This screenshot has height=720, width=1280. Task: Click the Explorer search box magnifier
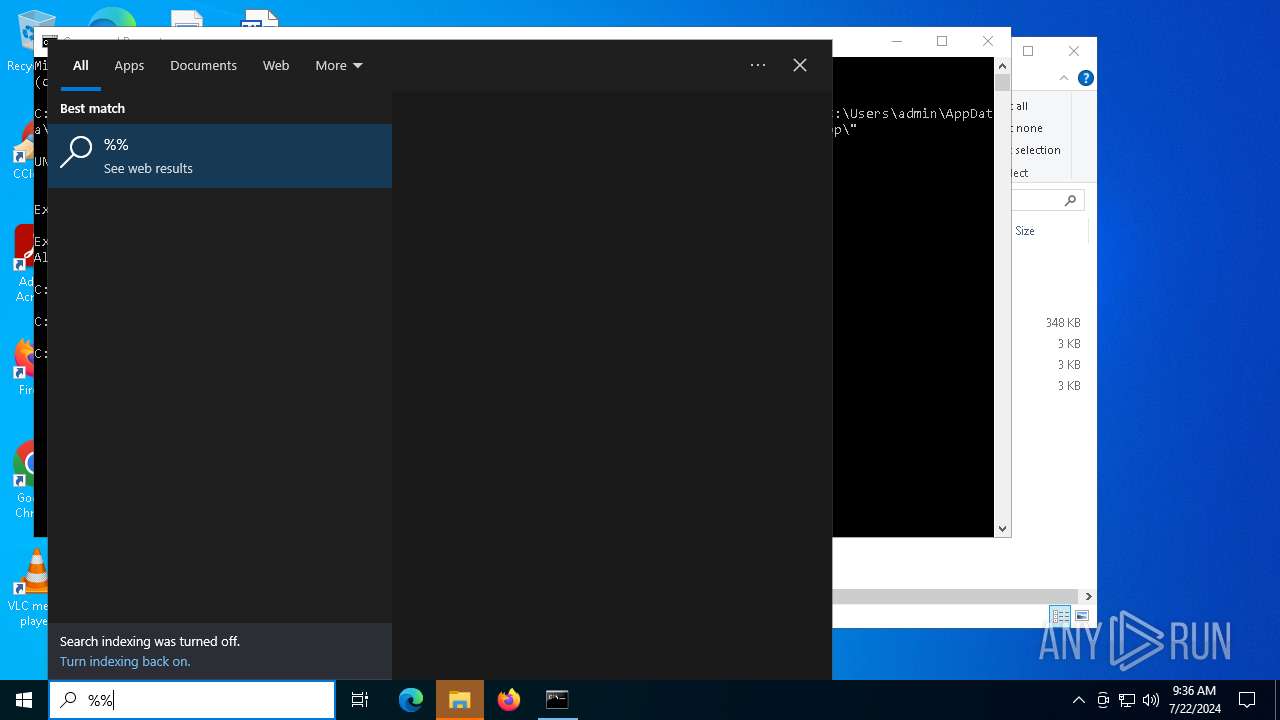[x=1070, y=201]
